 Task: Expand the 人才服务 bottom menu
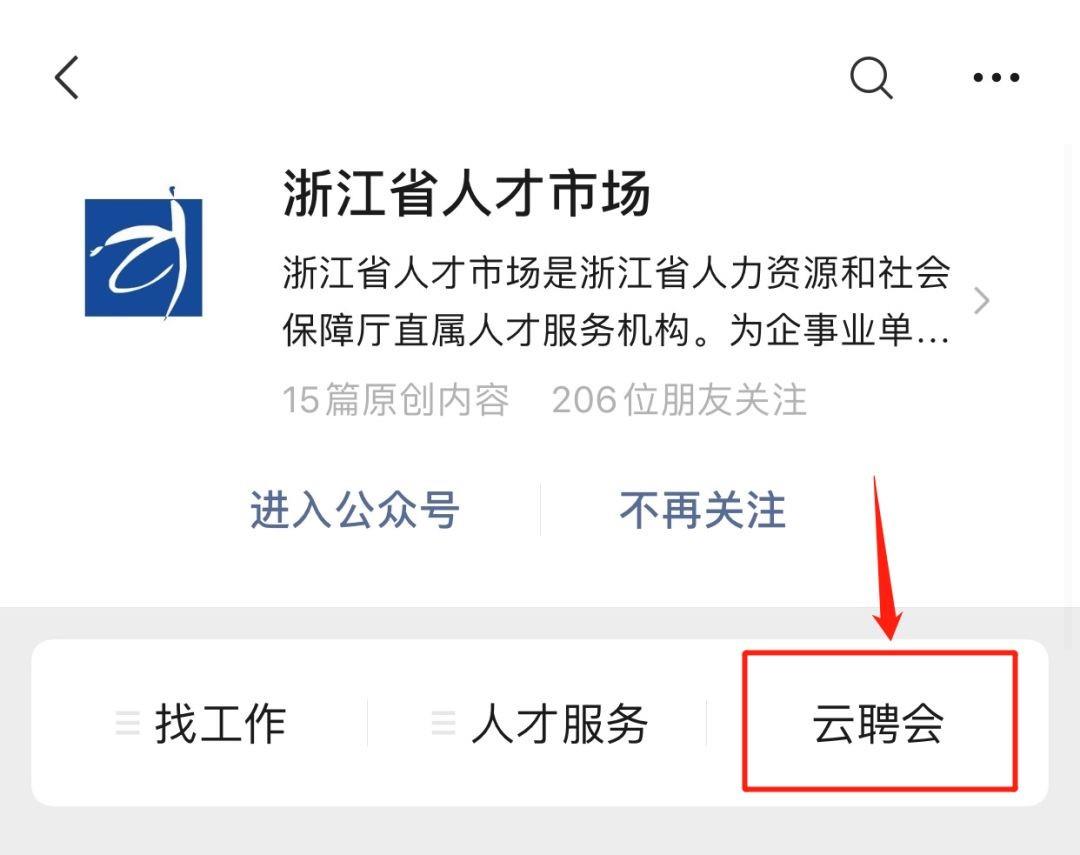539,723
